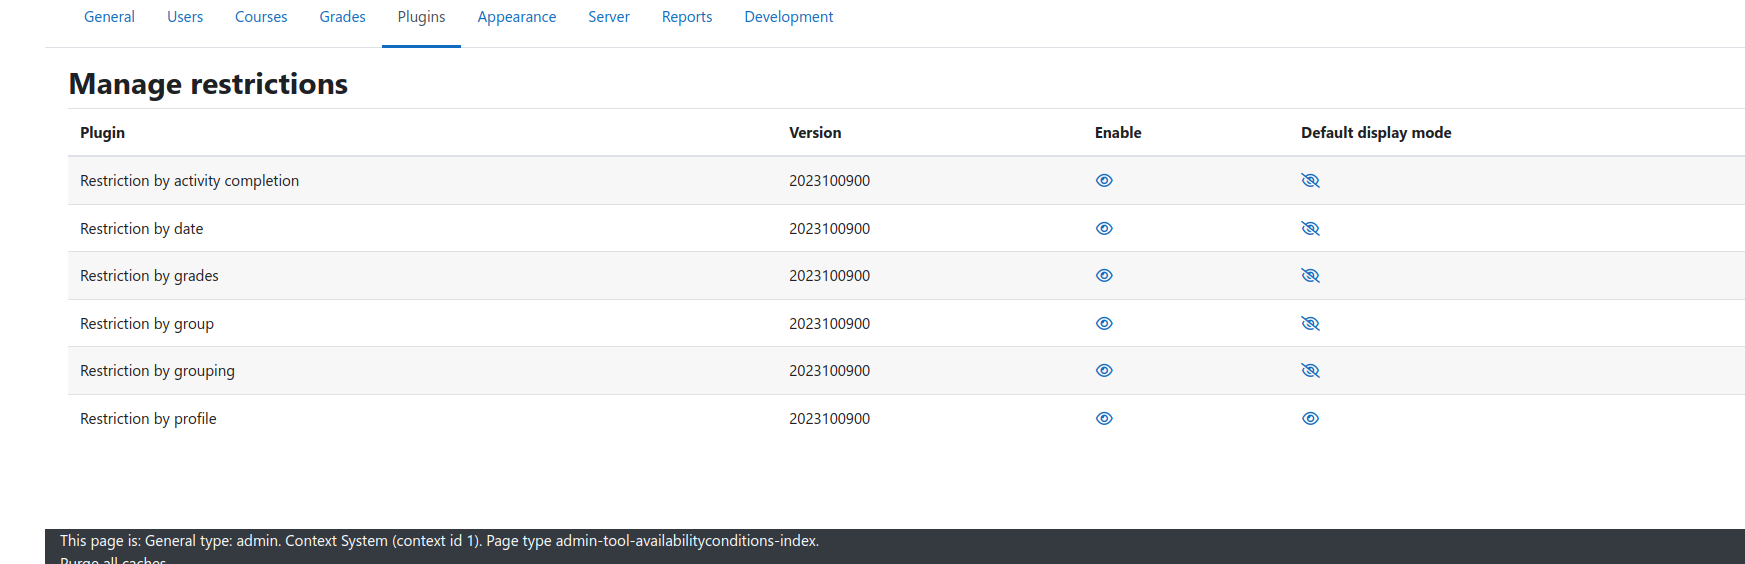Viewport: 1745px width, 564px height.
Task: Select 'Restriction by date' plugin name
Action: 141,229
